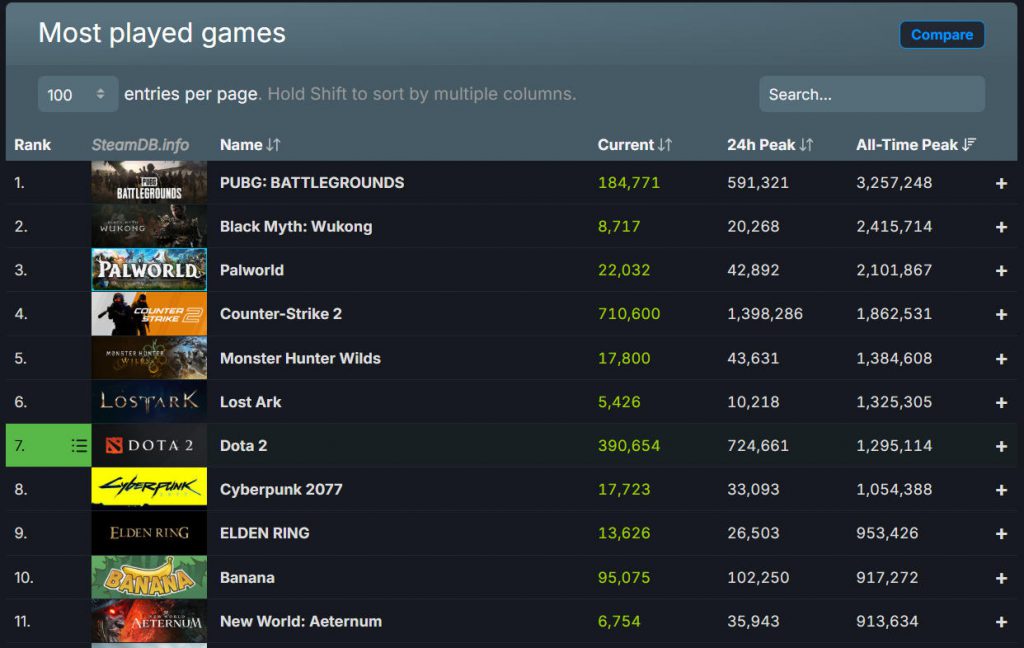1024x648 pixels.
Task: Open the Palworld game link
Action: [252, 270]
